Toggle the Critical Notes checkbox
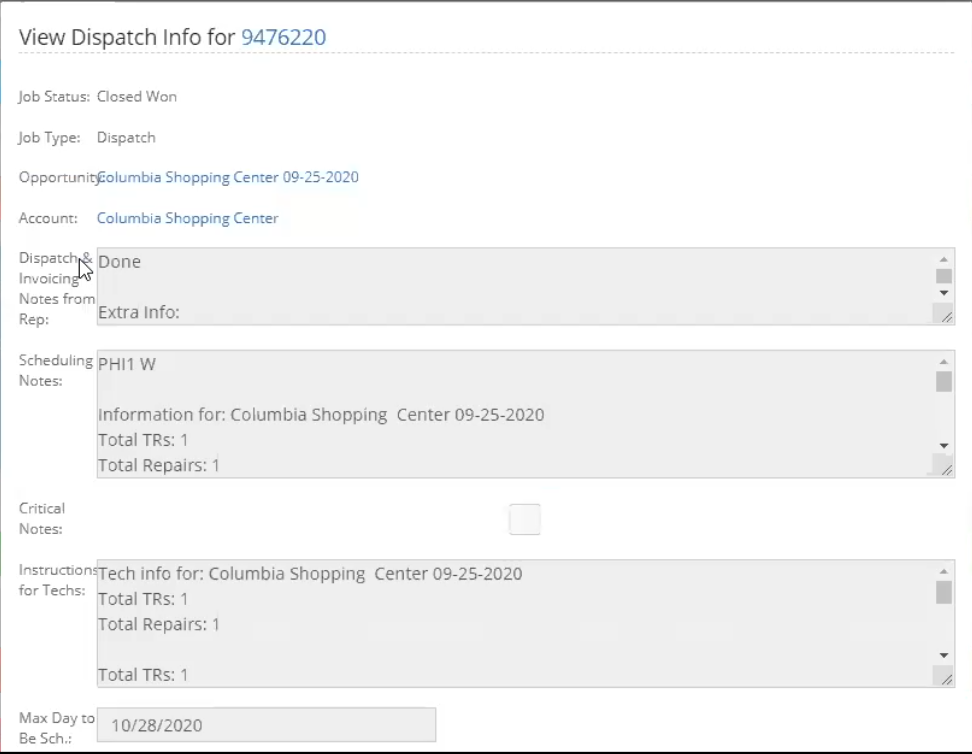The height and width of the screenshot is (754, 972). [x=524, y=519]
